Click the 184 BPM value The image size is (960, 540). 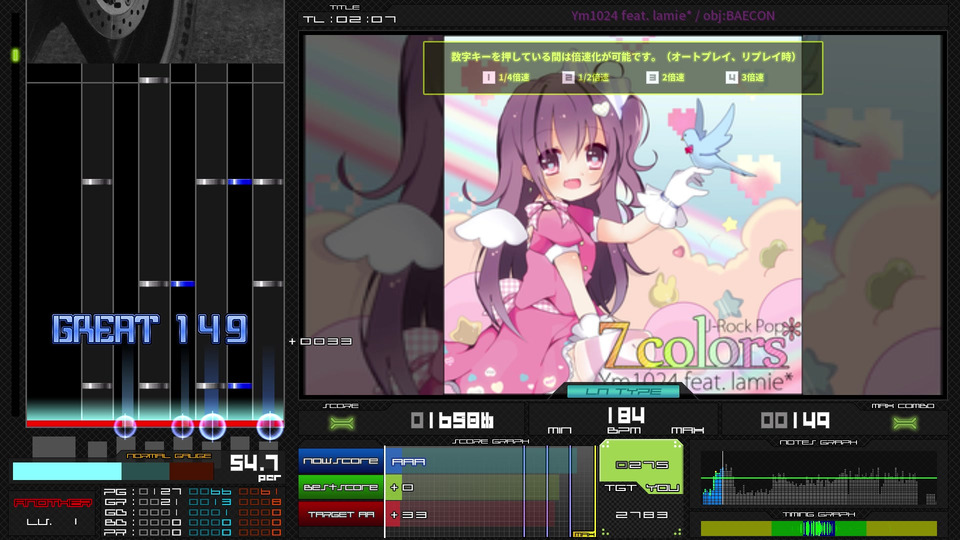pyautogui.click(x=626, y=416)
